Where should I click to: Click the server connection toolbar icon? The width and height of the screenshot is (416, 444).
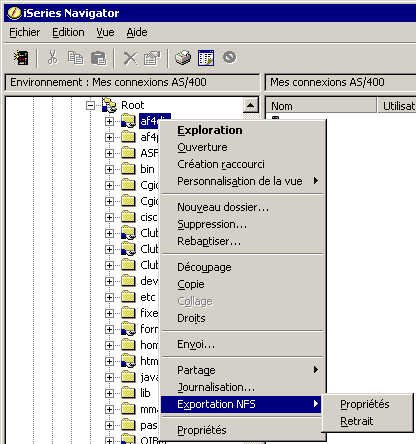(x=21, y=58)
